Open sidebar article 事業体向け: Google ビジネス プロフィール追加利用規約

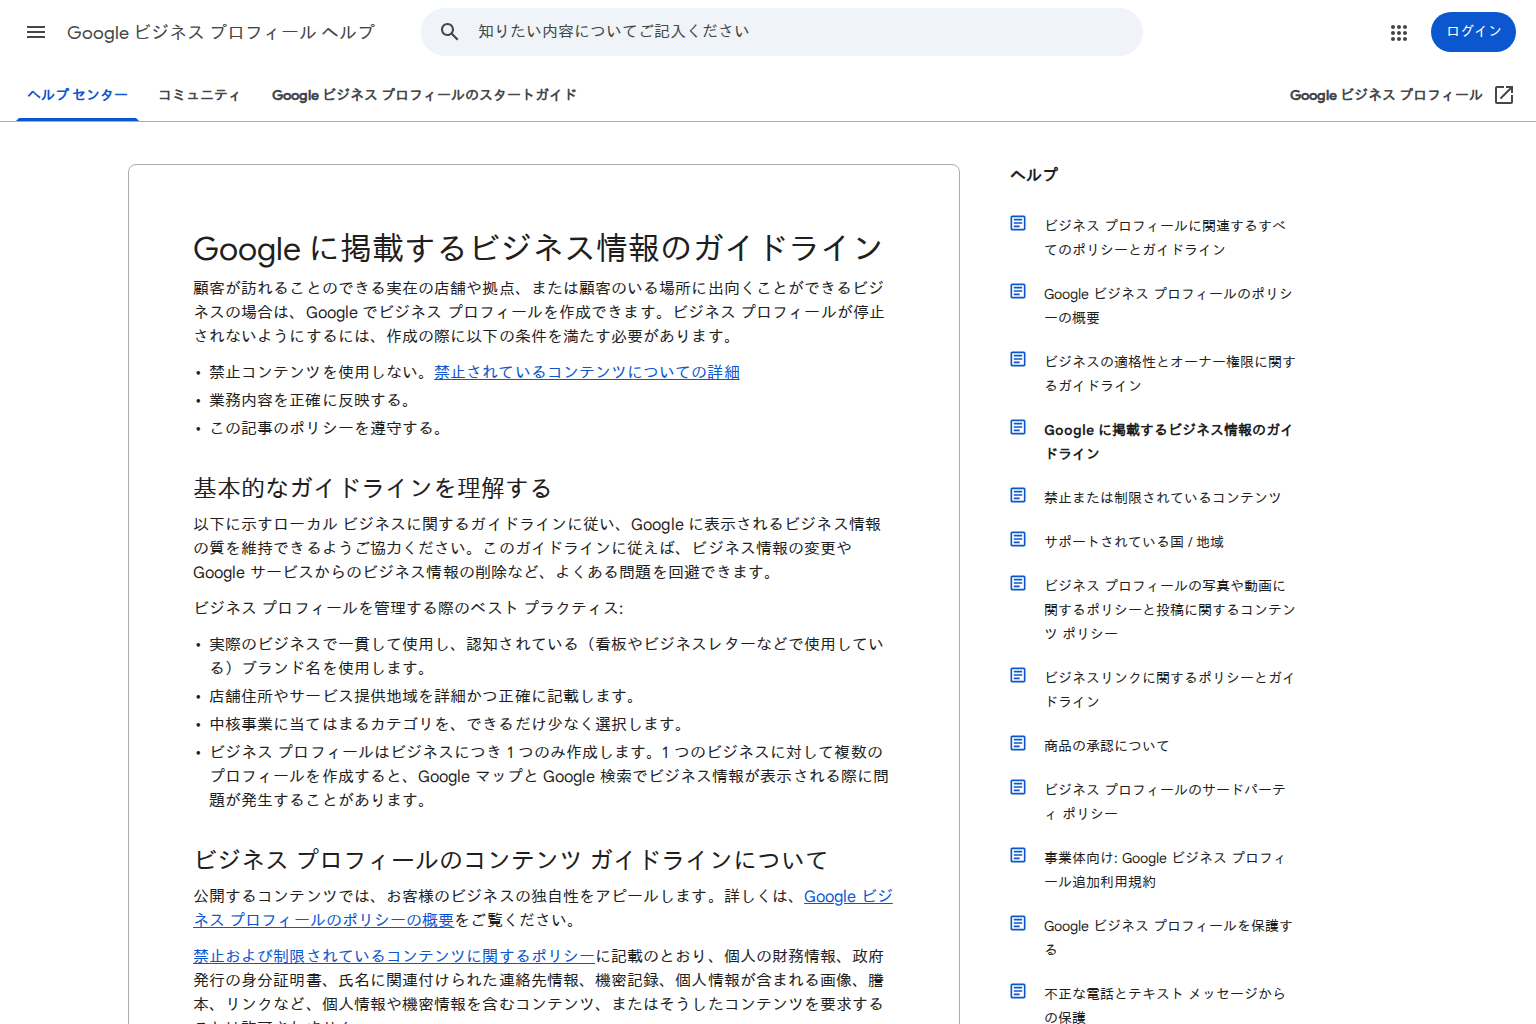pyautogui.click(x=1165, y=869)
